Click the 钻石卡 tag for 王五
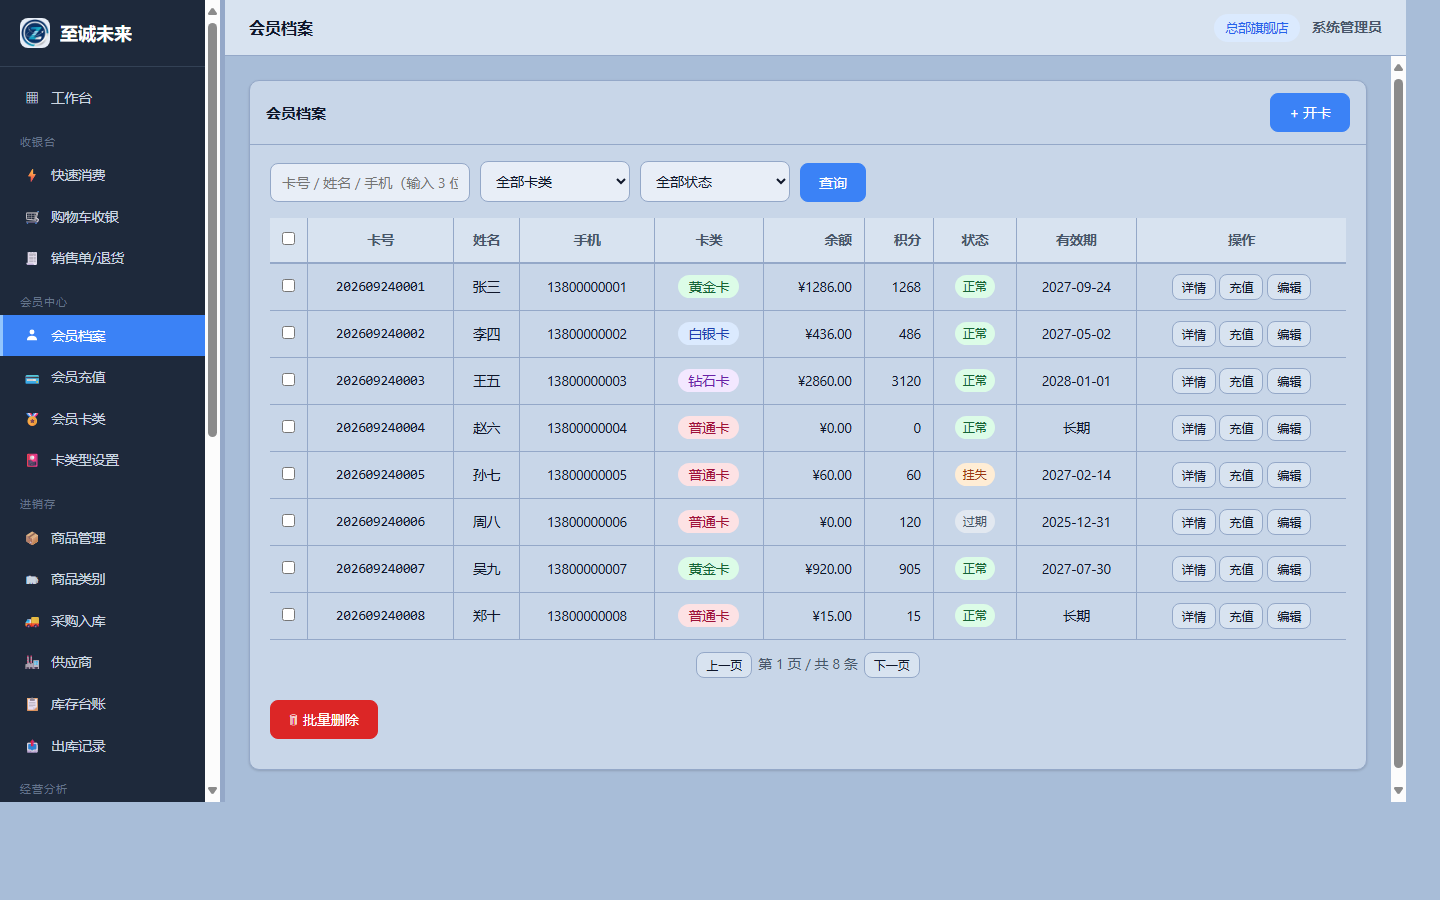The height and width of the screenshot is (900, 1440). pos(709,381)
